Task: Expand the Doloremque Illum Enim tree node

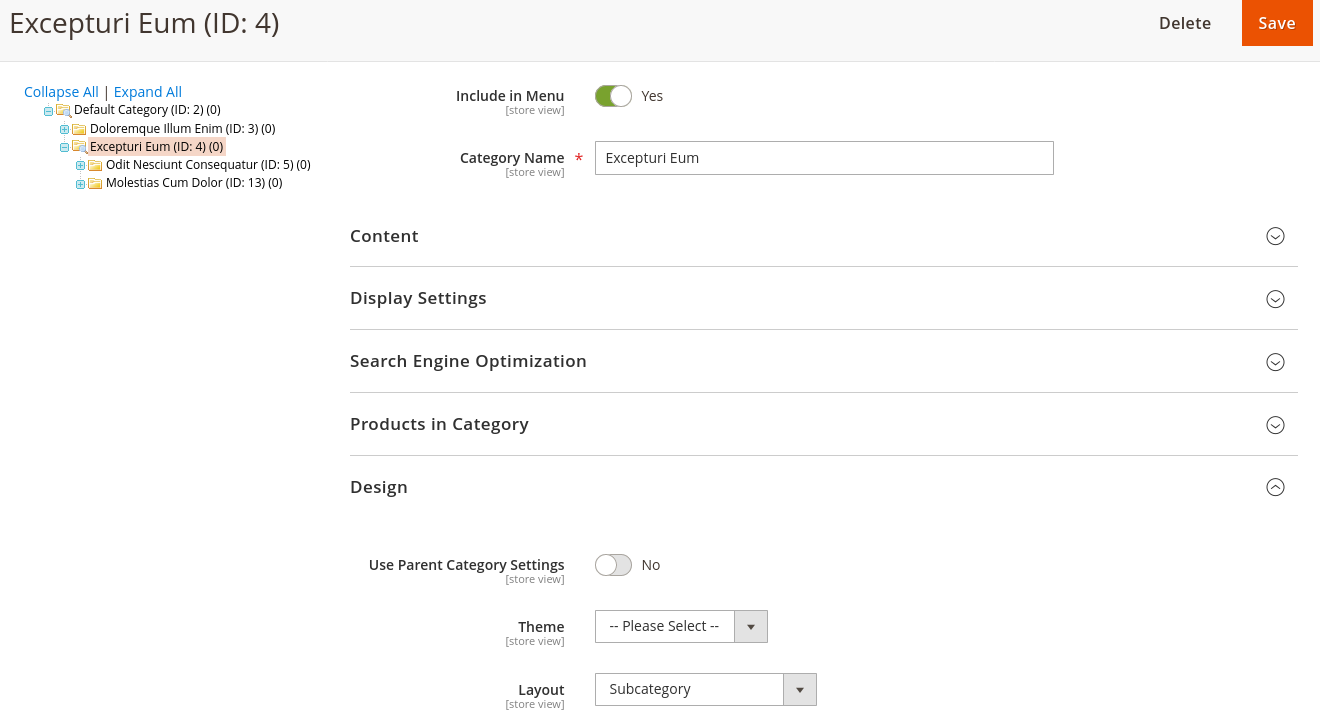Action: pos(65,129)
